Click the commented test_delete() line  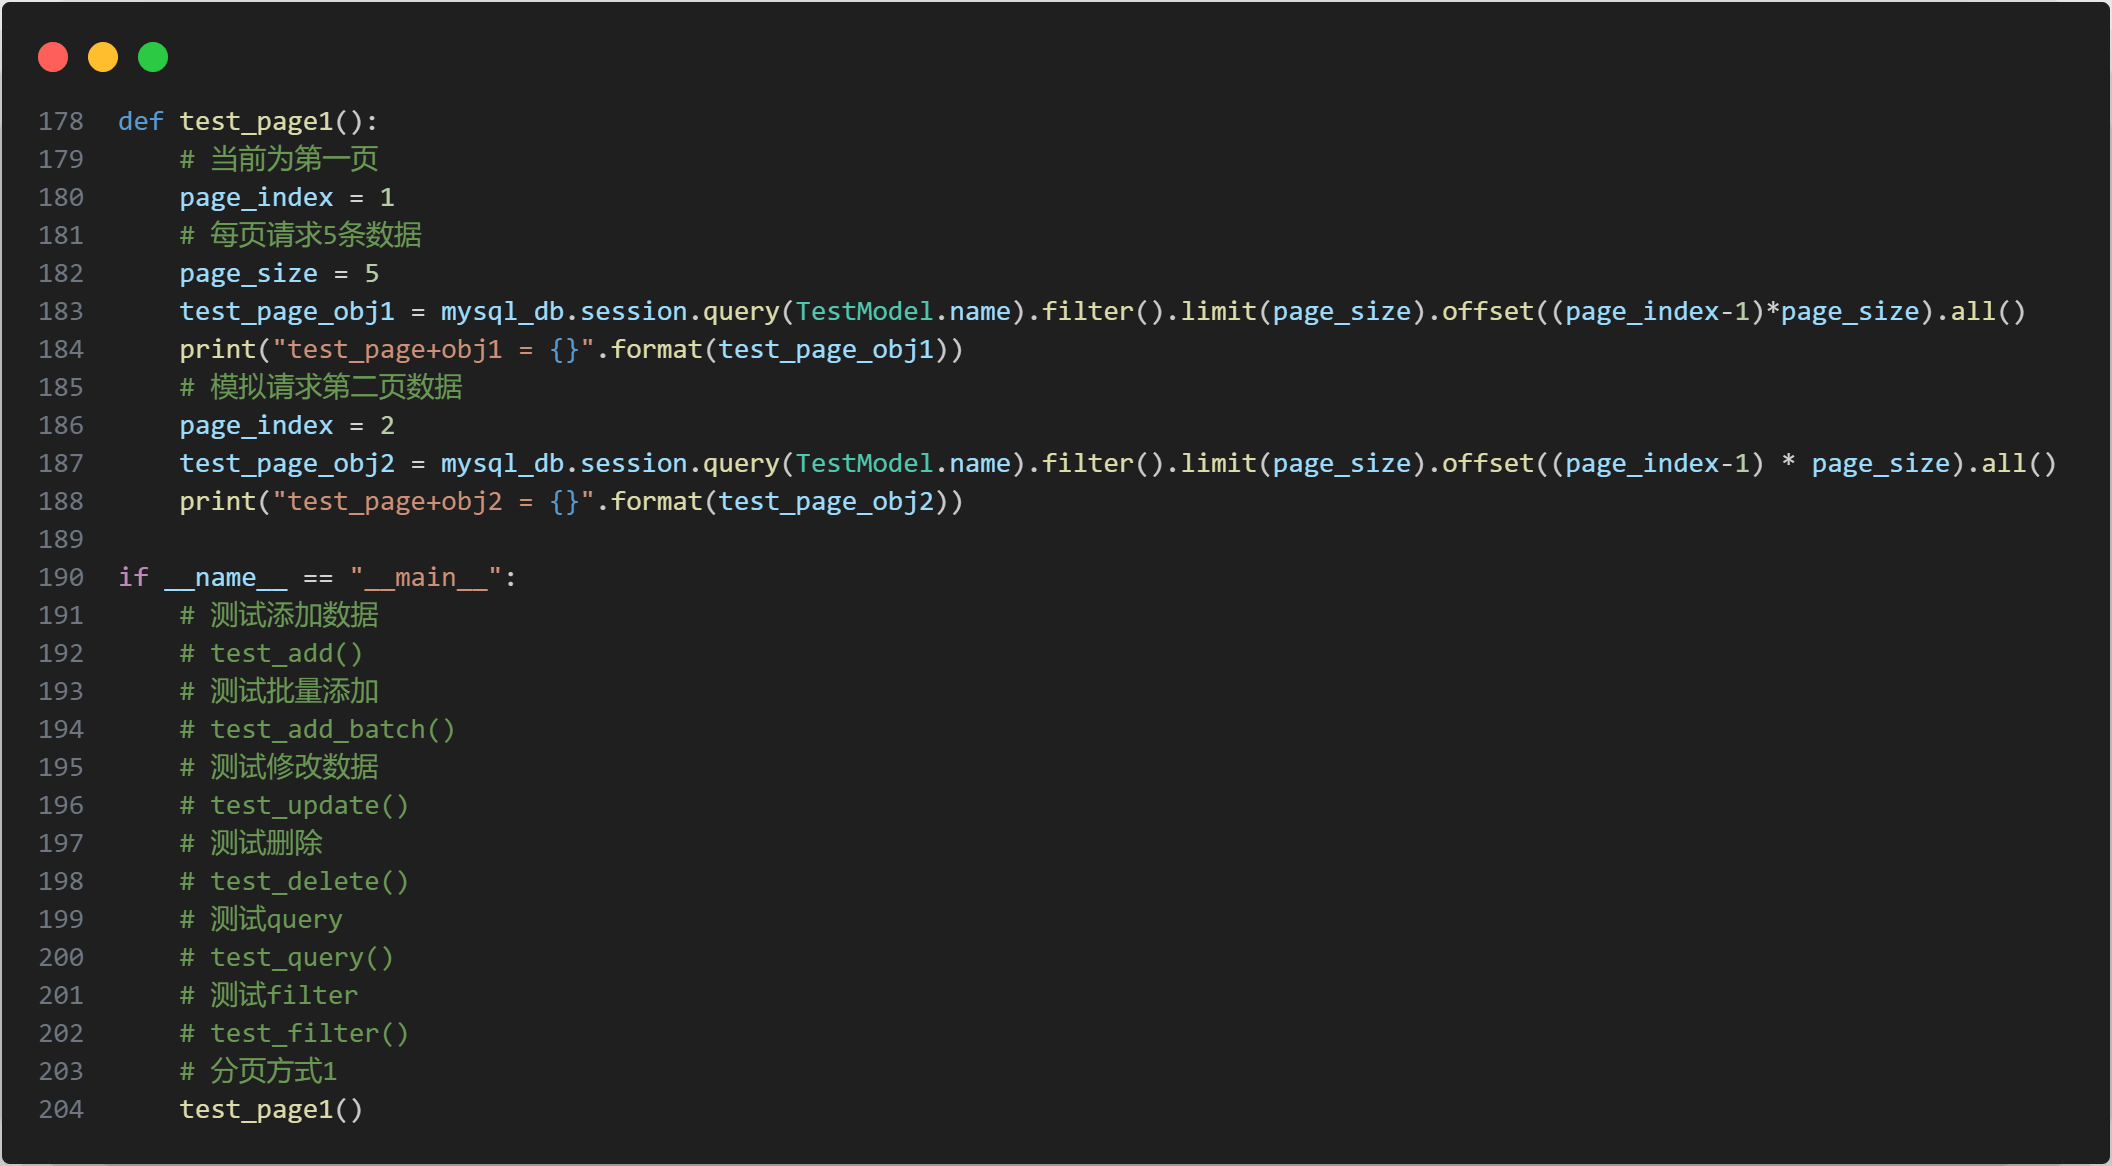coord(295,881)
